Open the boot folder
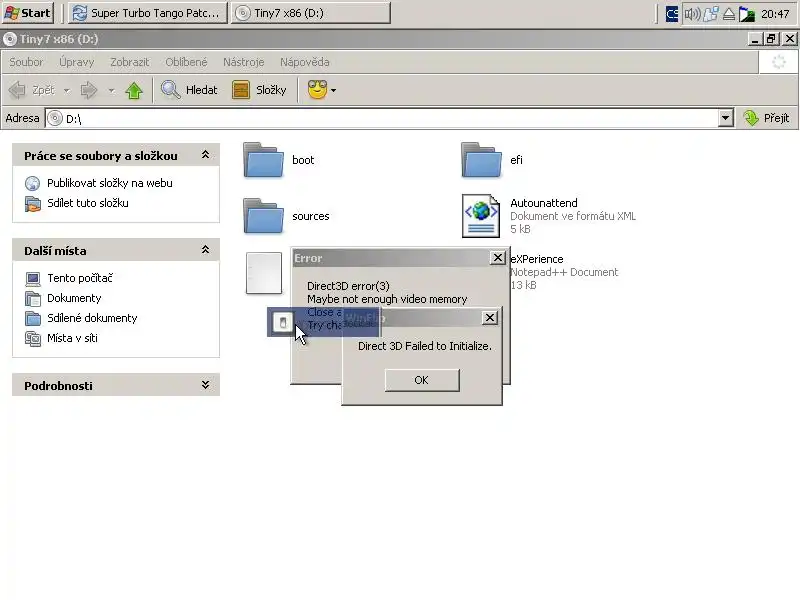This screenshot has width=800, height=600. click(x=264, y=160)
